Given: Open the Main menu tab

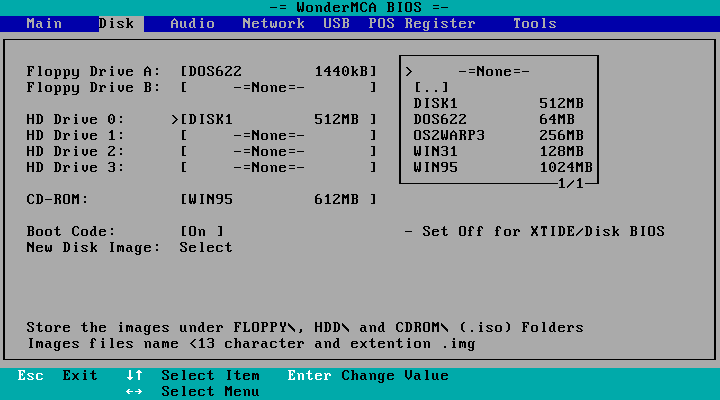Looking at the screenshot, I should (44, 23).
